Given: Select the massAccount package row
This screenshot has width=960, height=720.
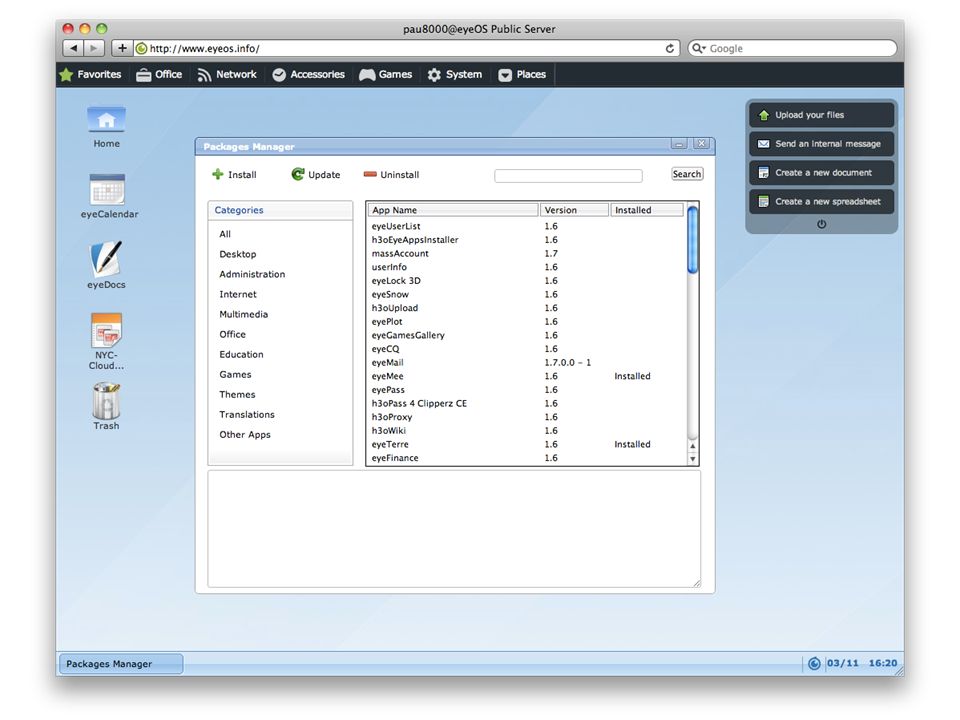Looking at the screenshot, I should click(x=527, y=253).
